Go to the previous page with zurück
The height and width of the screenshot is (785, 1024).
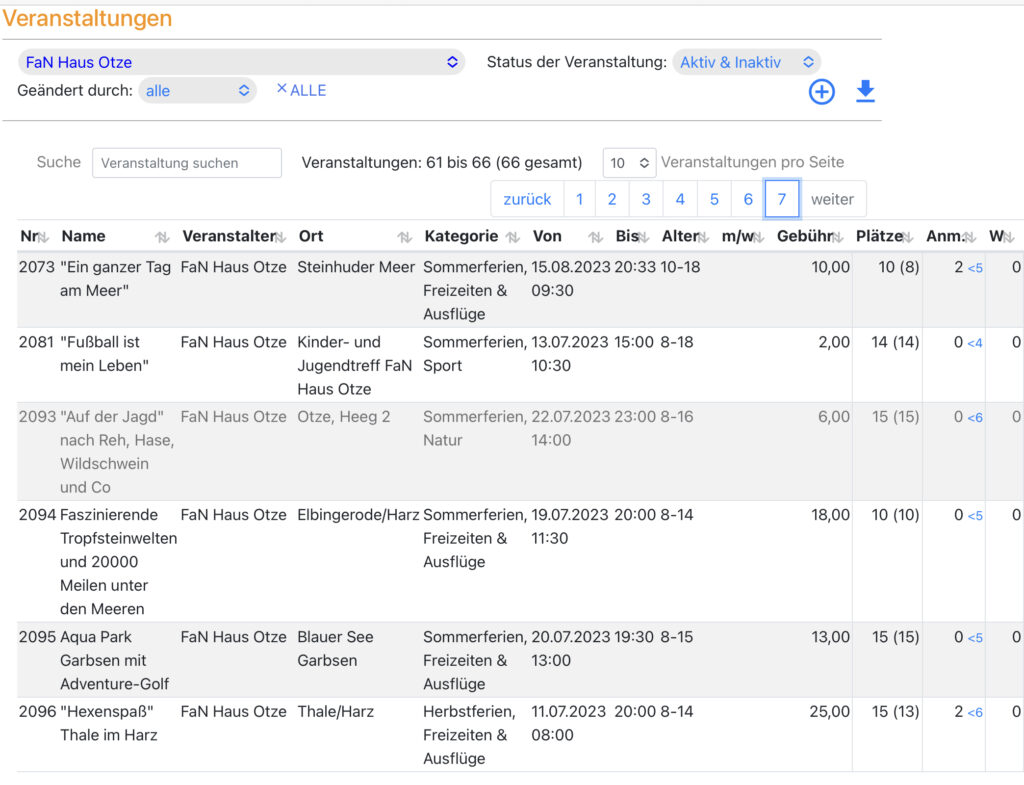[x=527, y=199]
